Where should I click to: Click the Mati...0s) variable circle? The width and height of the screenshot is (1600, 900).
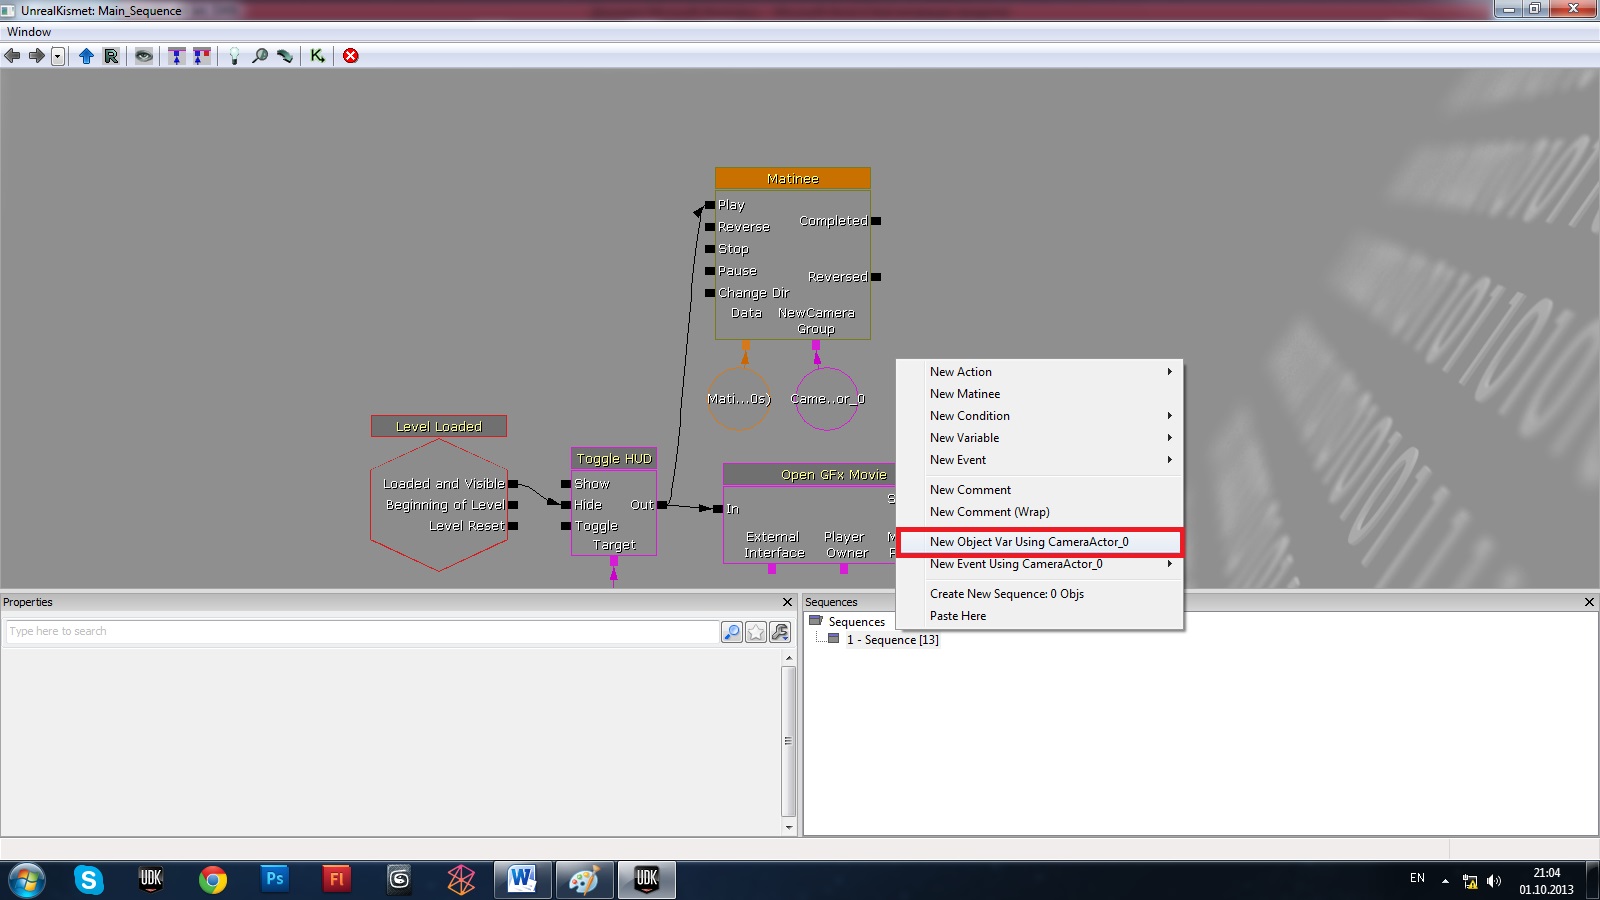coord(739,399)
